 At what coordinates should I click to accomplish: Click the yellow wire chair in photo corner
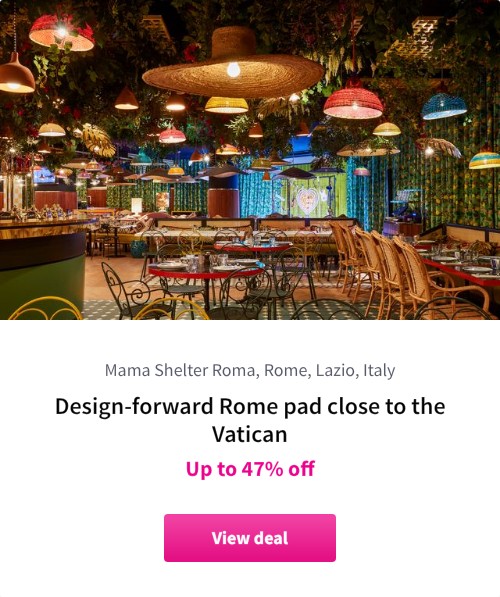(46, 308)
